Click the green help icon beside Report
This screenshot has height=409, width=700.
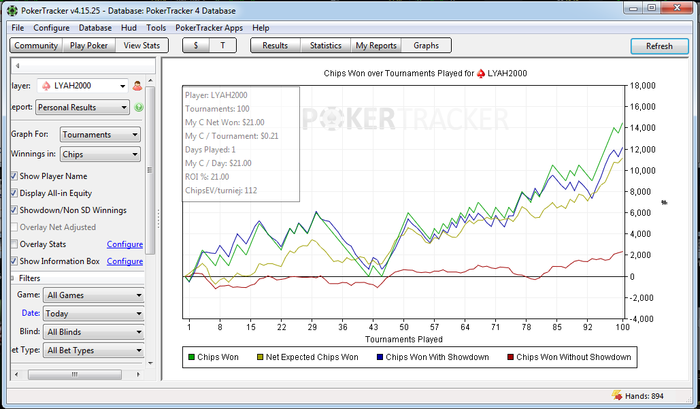[x=139, y=107]
